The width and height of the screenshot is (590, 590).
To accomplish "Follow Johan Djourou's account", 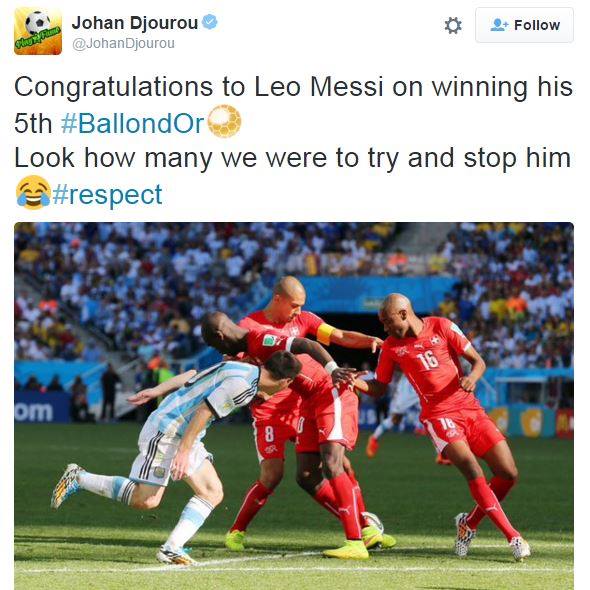I will point(524,25).
